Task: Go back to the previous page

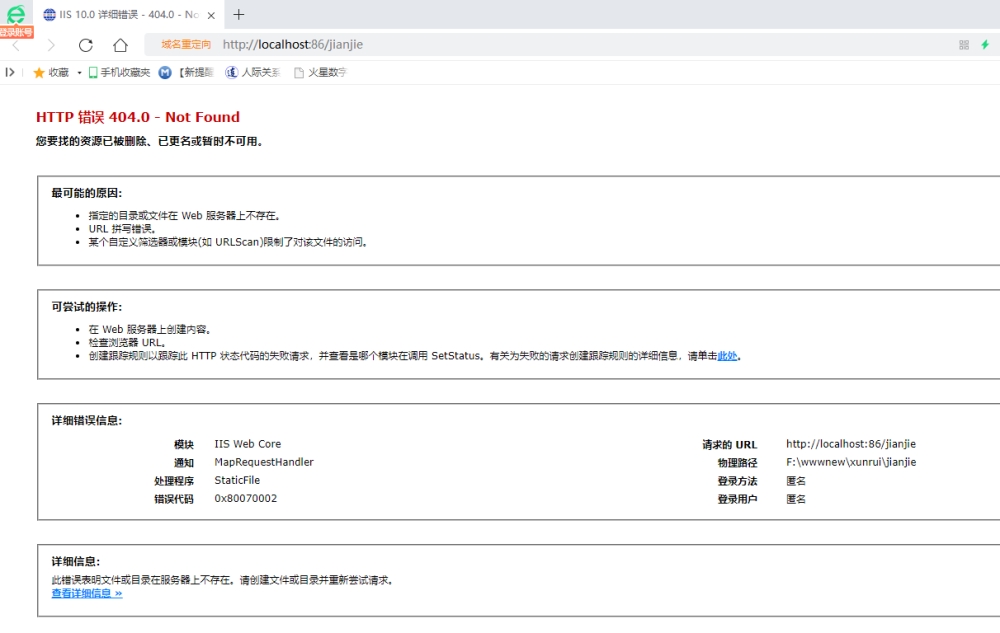Action: tap(17, 45)
